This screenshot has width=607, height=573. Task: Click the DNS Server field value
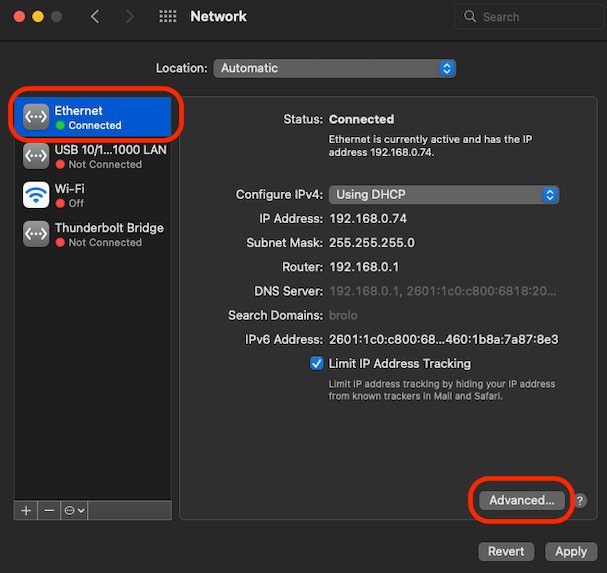coord(442,291)
